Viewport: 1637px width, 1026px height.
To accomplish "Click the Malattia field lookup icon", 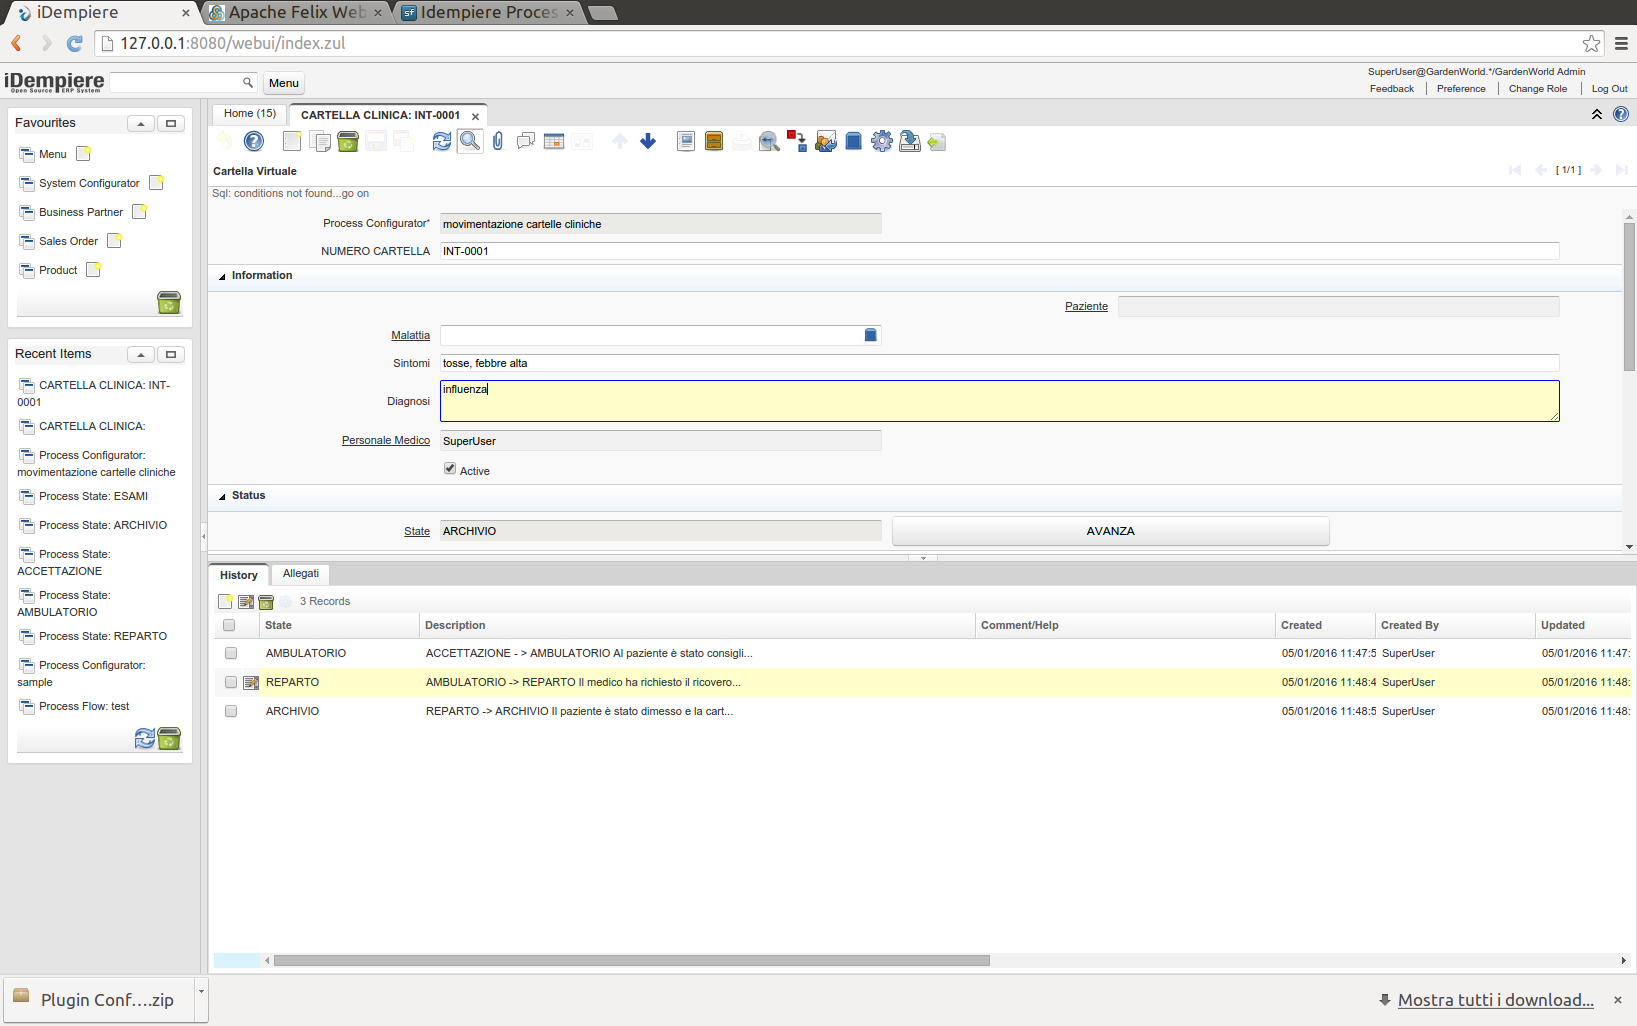I will (870, 335).
